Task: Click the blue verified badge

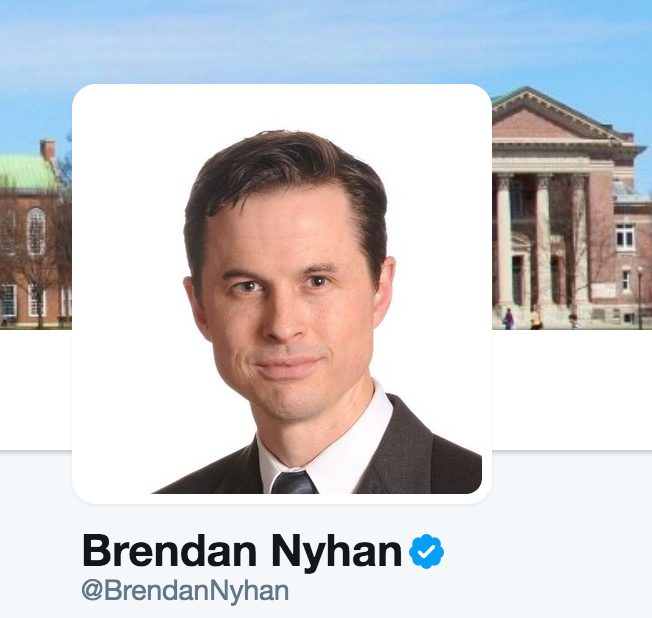Action: point(426,551)
